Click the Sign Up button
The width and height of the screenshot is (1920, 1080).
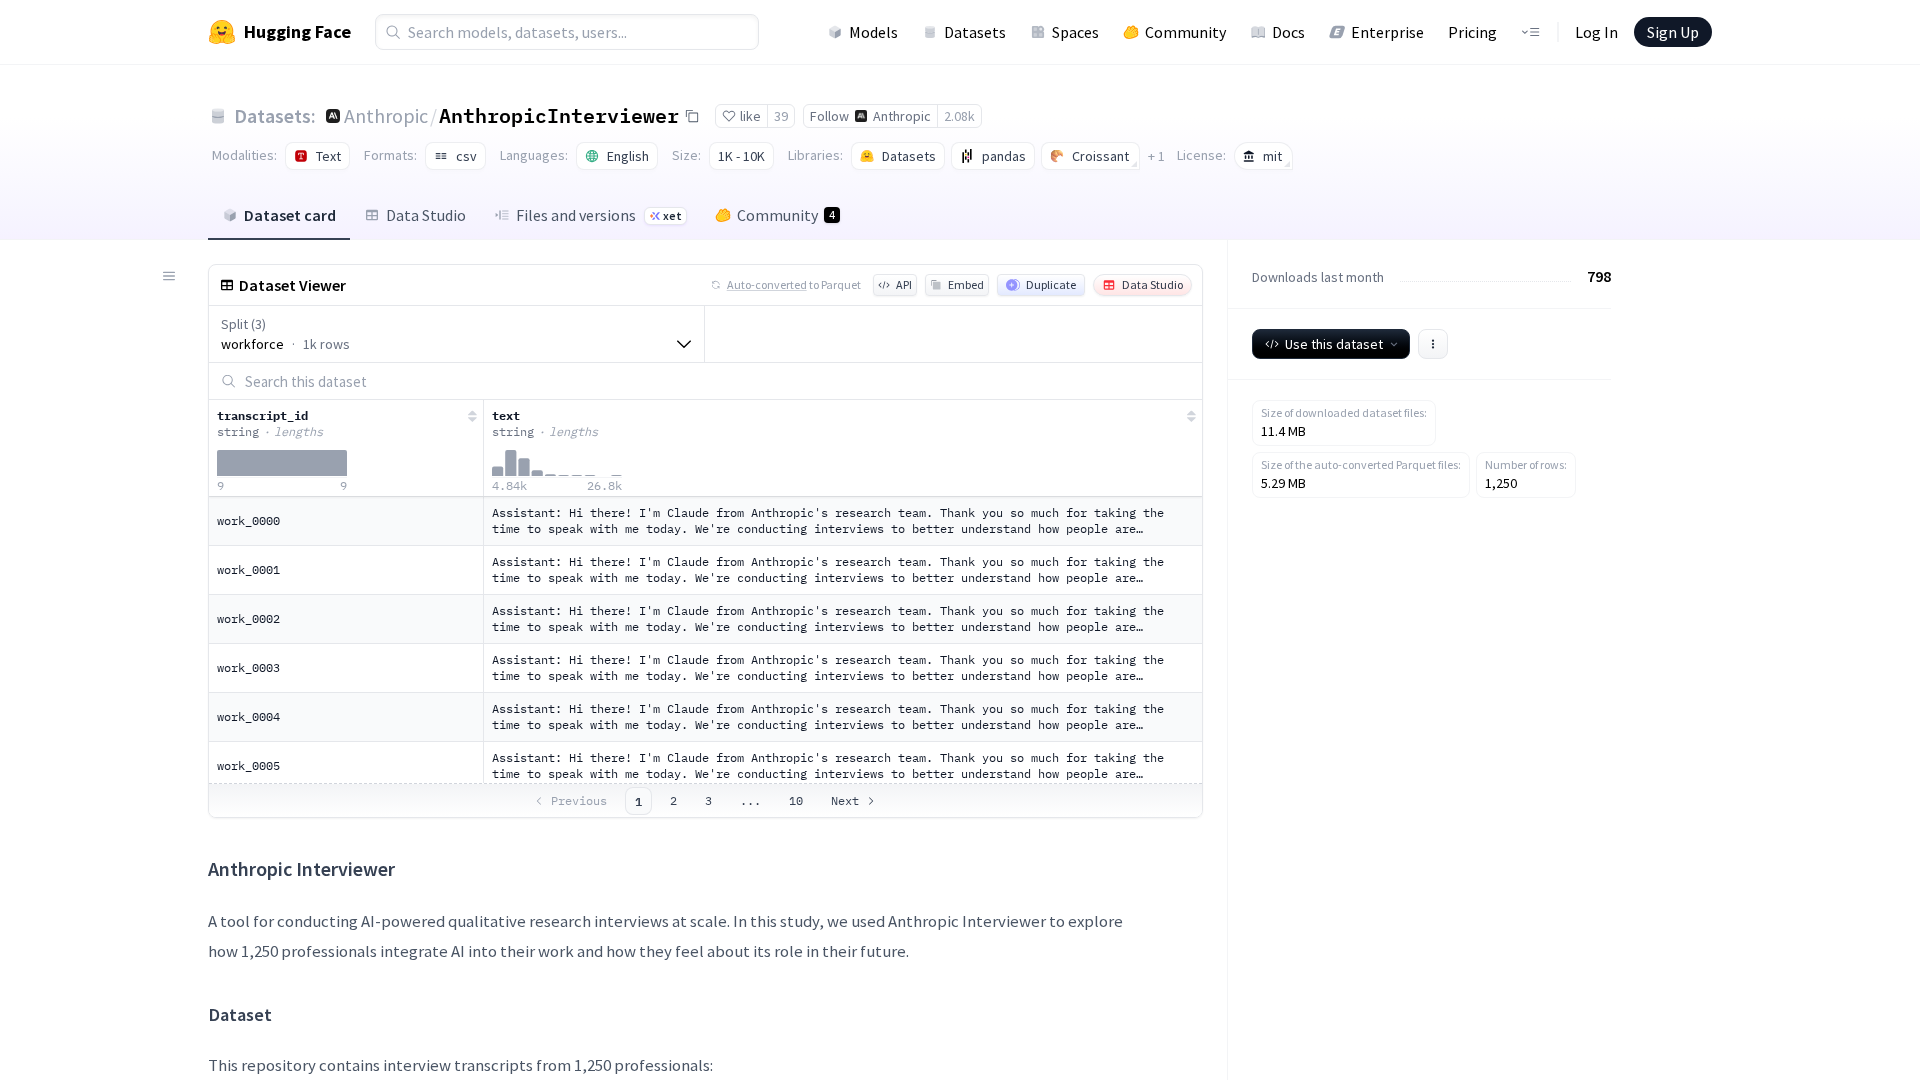1672,32
